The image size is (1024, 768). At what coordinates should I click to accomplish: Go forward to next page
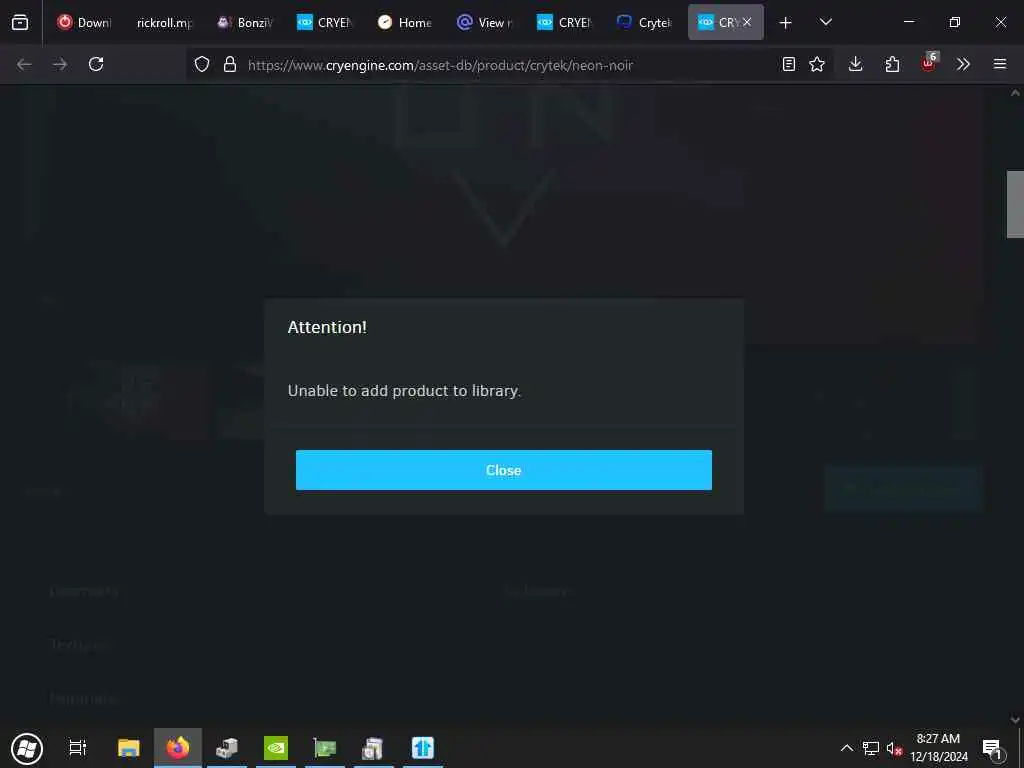[60, 64]
